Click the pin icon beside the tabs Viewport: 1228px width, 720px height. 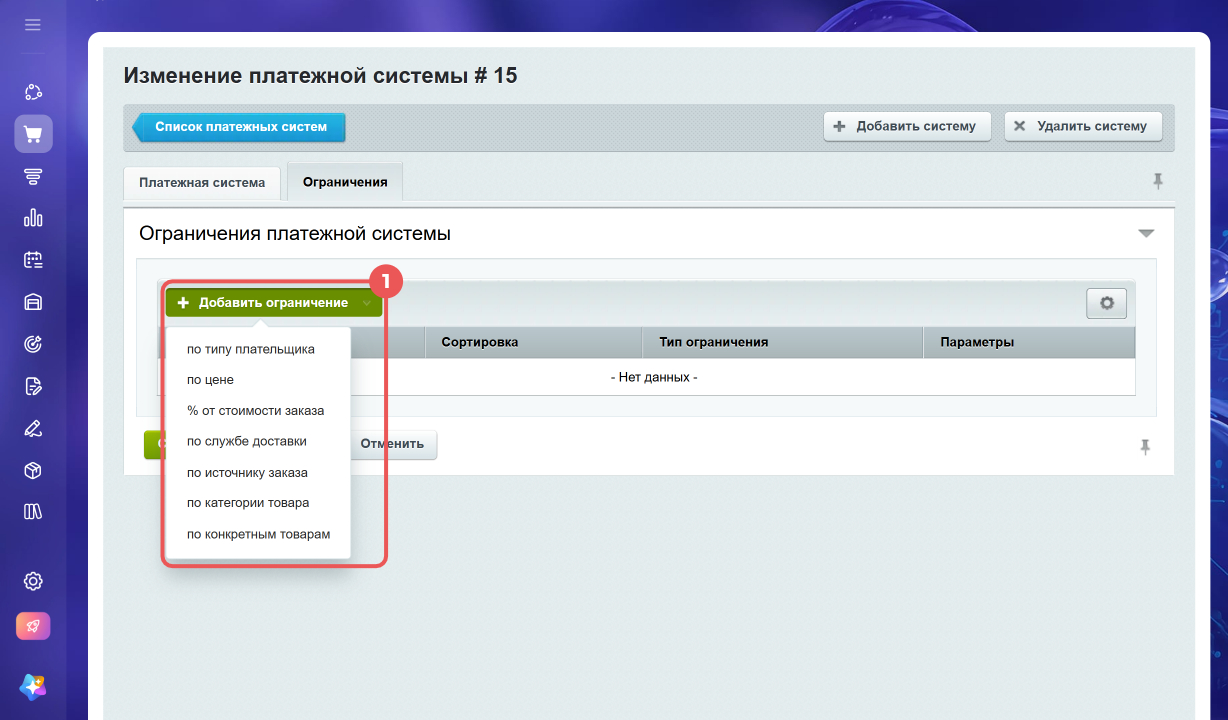1158,181
